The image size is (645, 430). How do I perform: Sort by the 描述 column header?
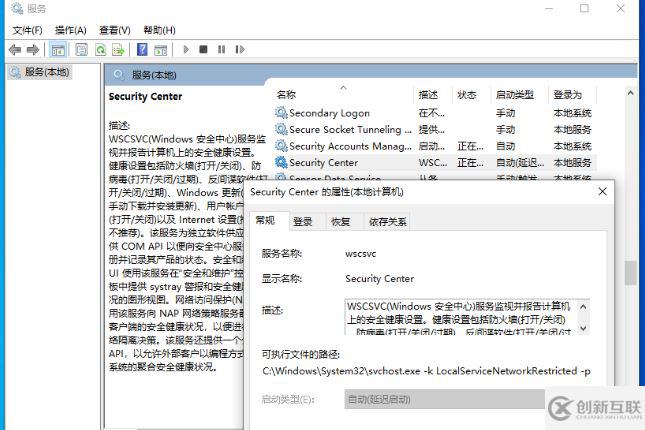(x=433, y=95)
